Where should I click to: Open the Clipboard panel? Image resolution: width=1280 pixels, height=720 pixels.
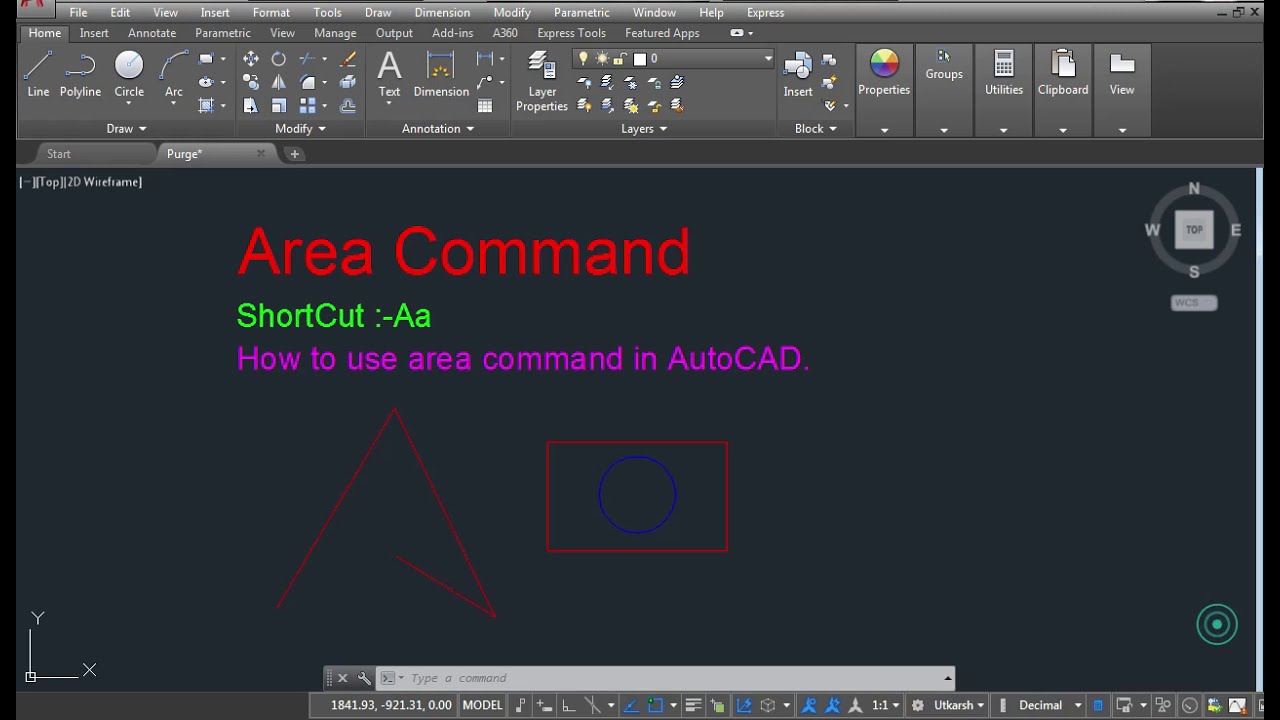(x=1063, y=72)
